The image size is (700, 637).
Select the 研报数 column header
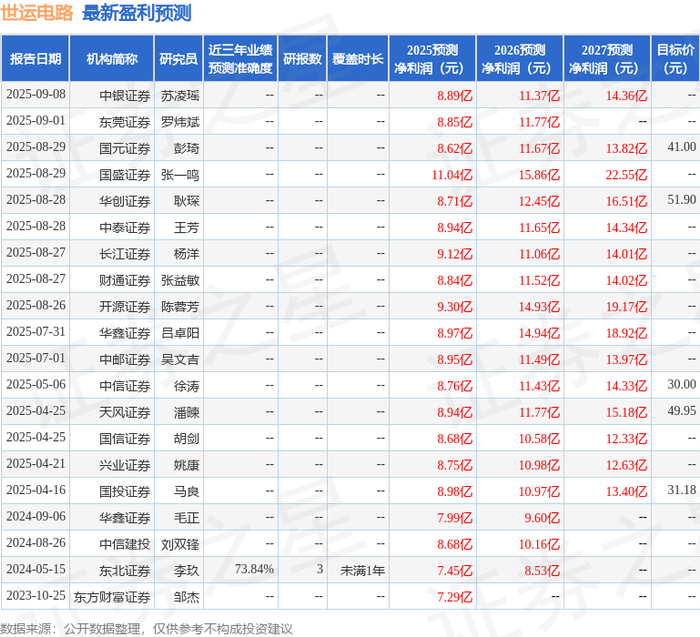tap(302, 59)
